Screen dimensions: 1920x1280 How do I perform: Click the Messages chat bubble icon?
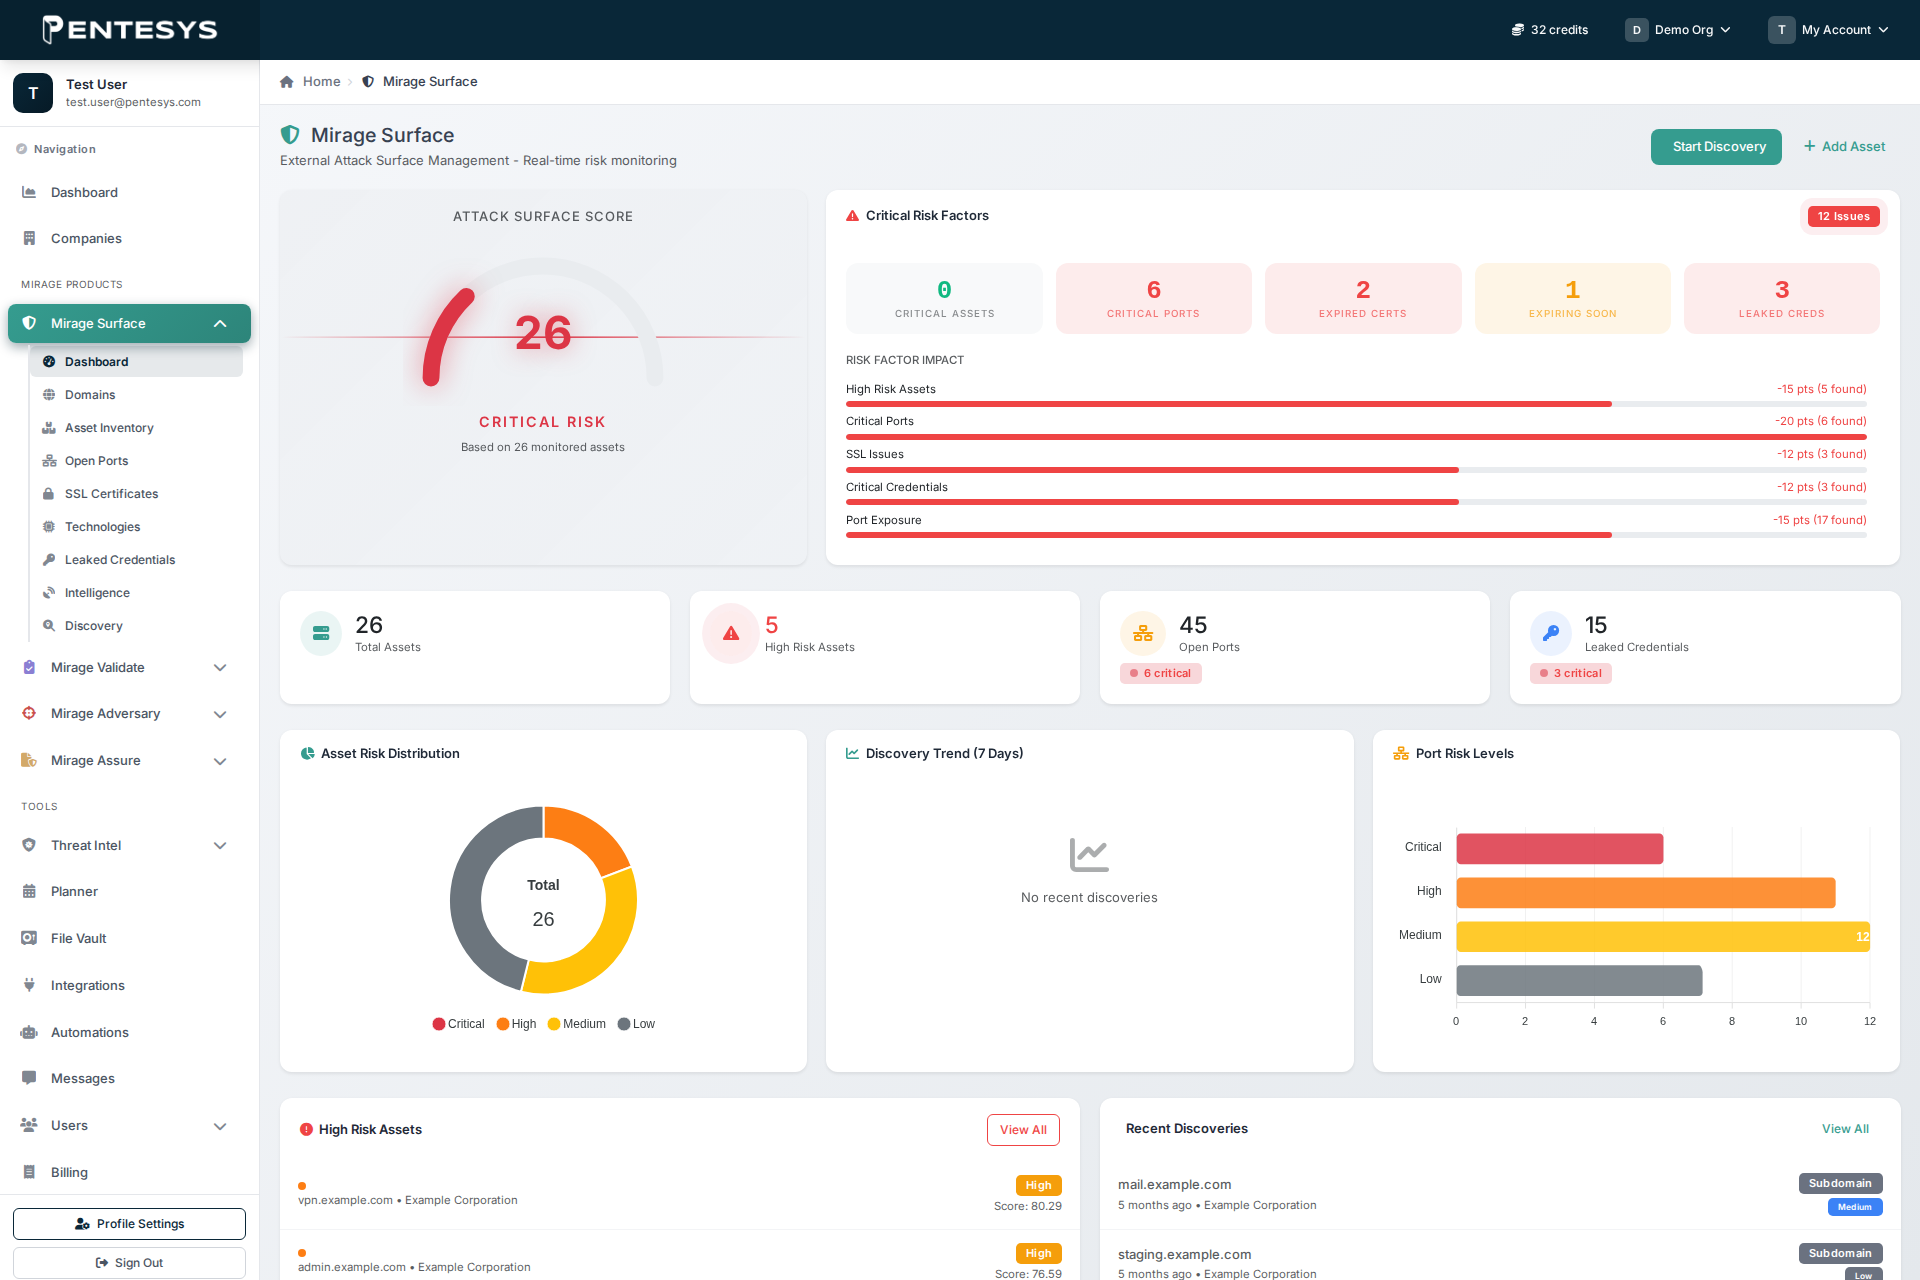pyautogui.click(x=29, y=1078)
